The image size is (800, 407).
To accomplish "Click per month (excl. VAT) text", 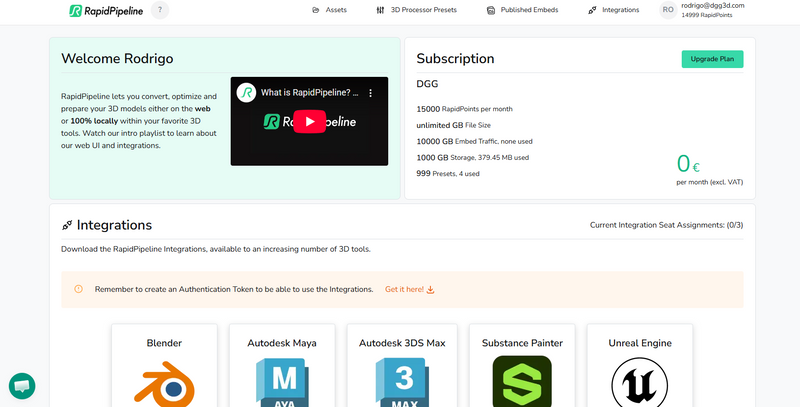I will [x=710, y=182].
